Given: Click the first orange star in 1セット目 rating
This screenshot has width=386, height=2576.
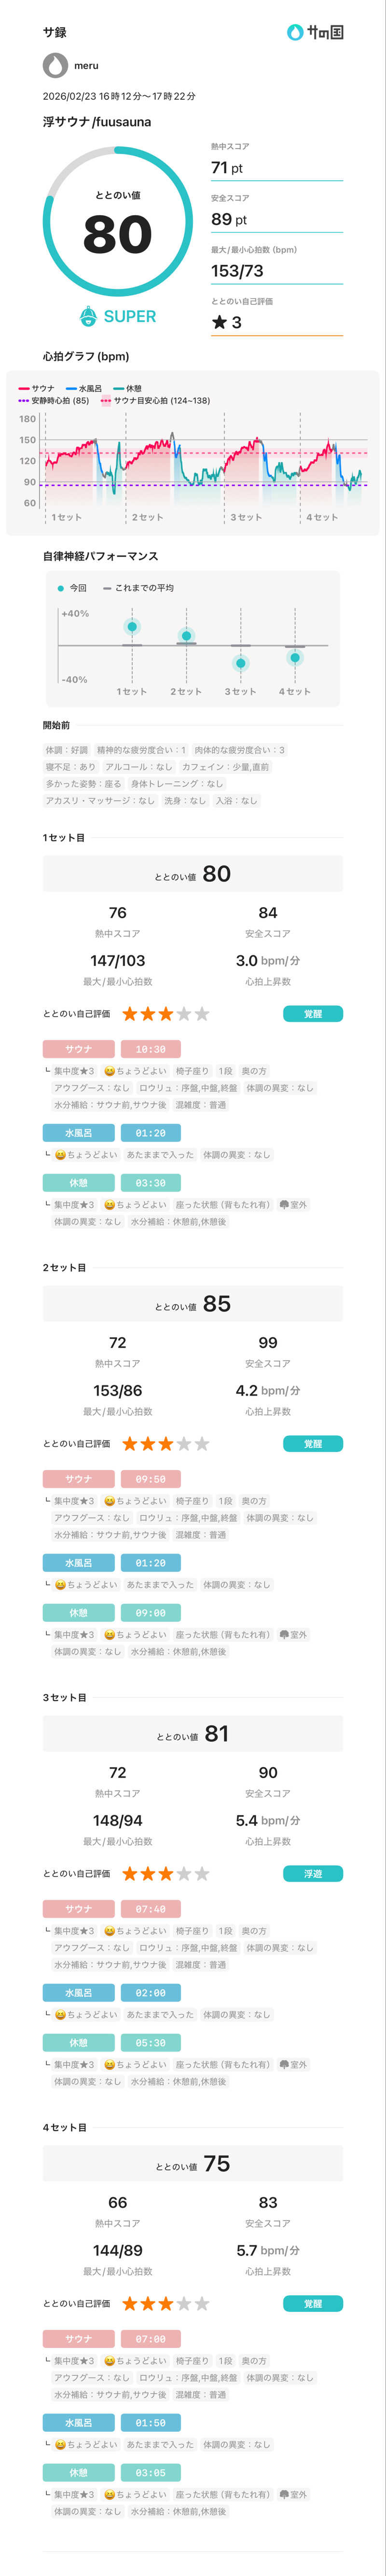Looking at the screenshot, I should coord(130,1014).
